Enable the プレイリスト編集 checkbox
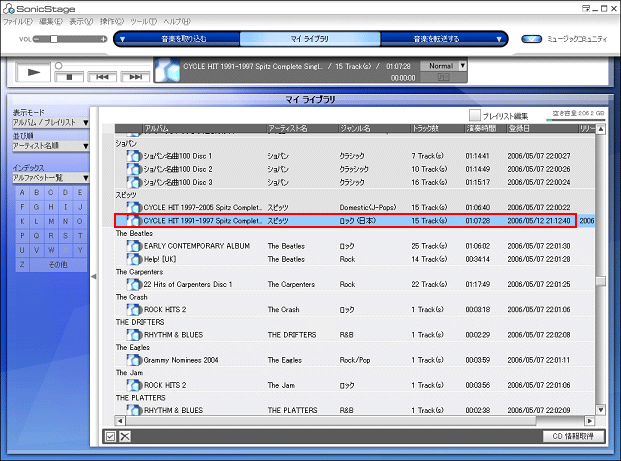 coord(475,116)
